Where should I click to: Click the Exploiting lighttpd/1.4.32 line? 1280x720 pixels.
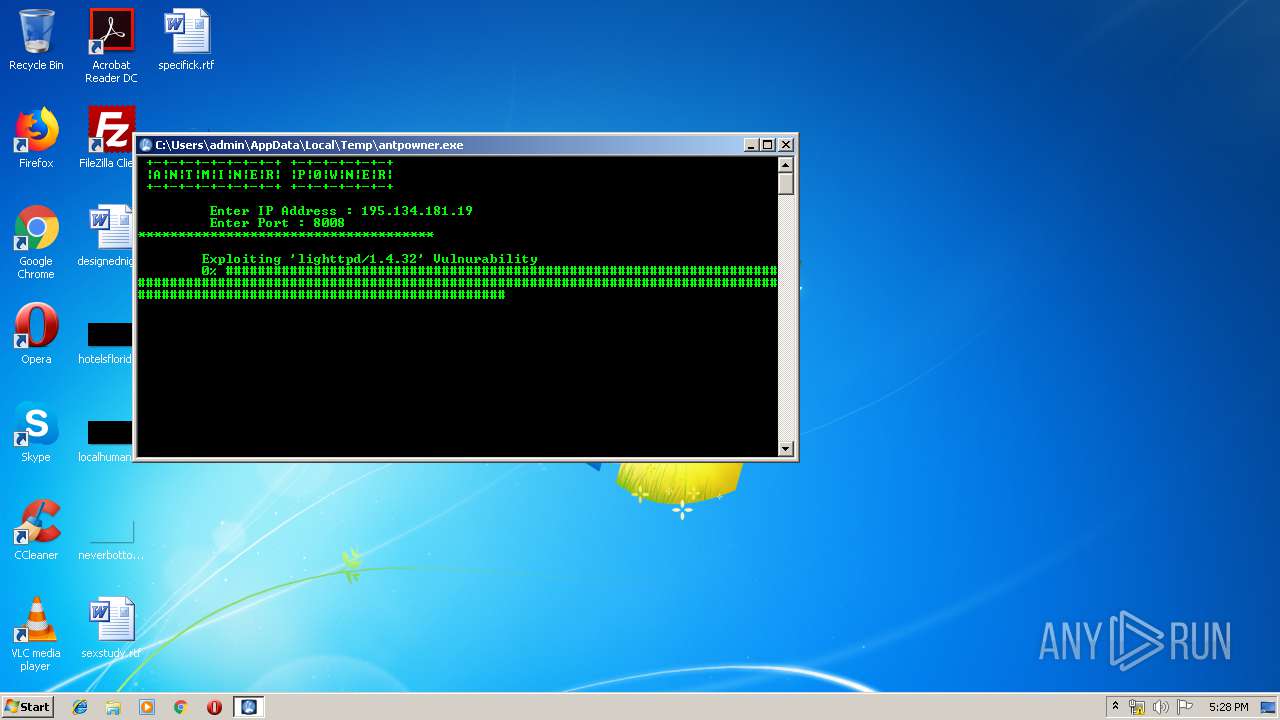click(370, 259)
